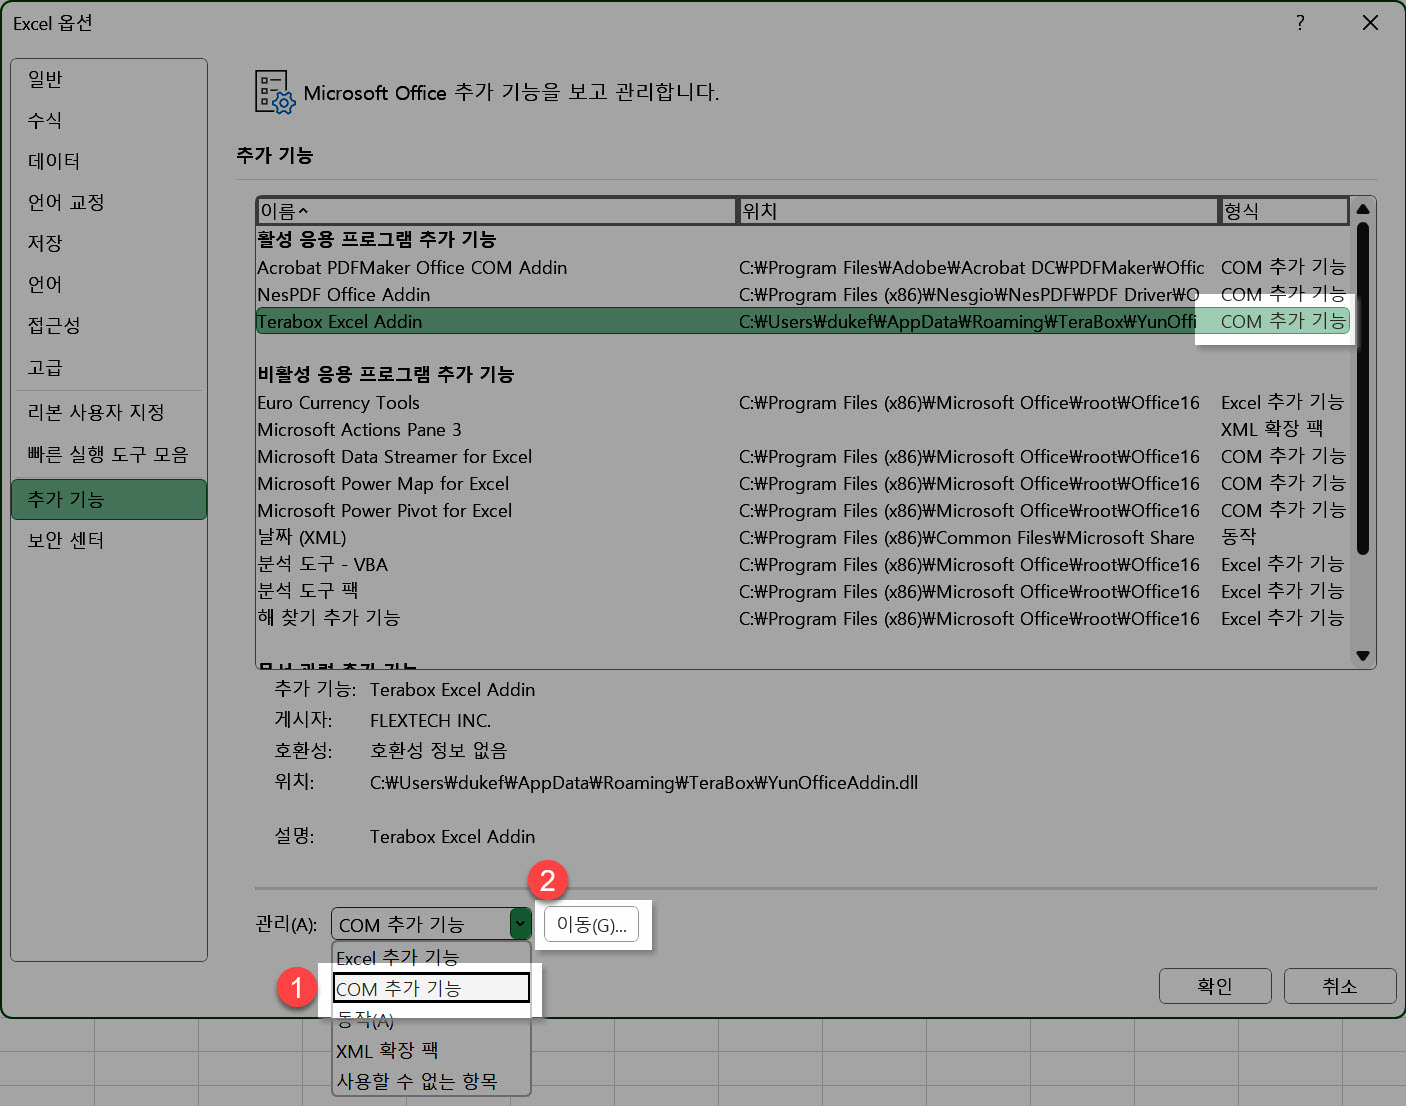Open 리본 사용자 지정 settings
The height and width of the screenshot is (1106, 1406).
[x=109, y=412]
